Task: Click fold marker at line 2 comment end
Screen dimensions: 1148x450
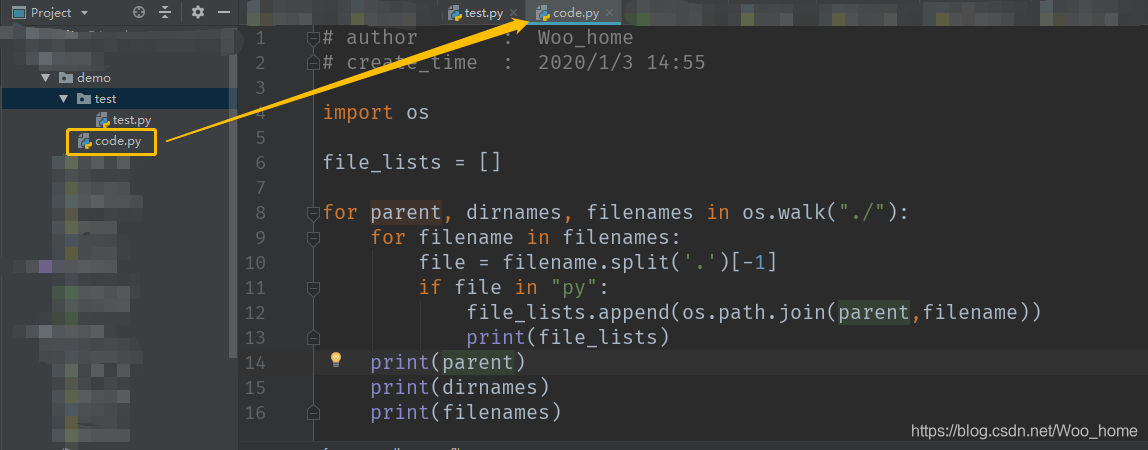Action: pos(313,63)
